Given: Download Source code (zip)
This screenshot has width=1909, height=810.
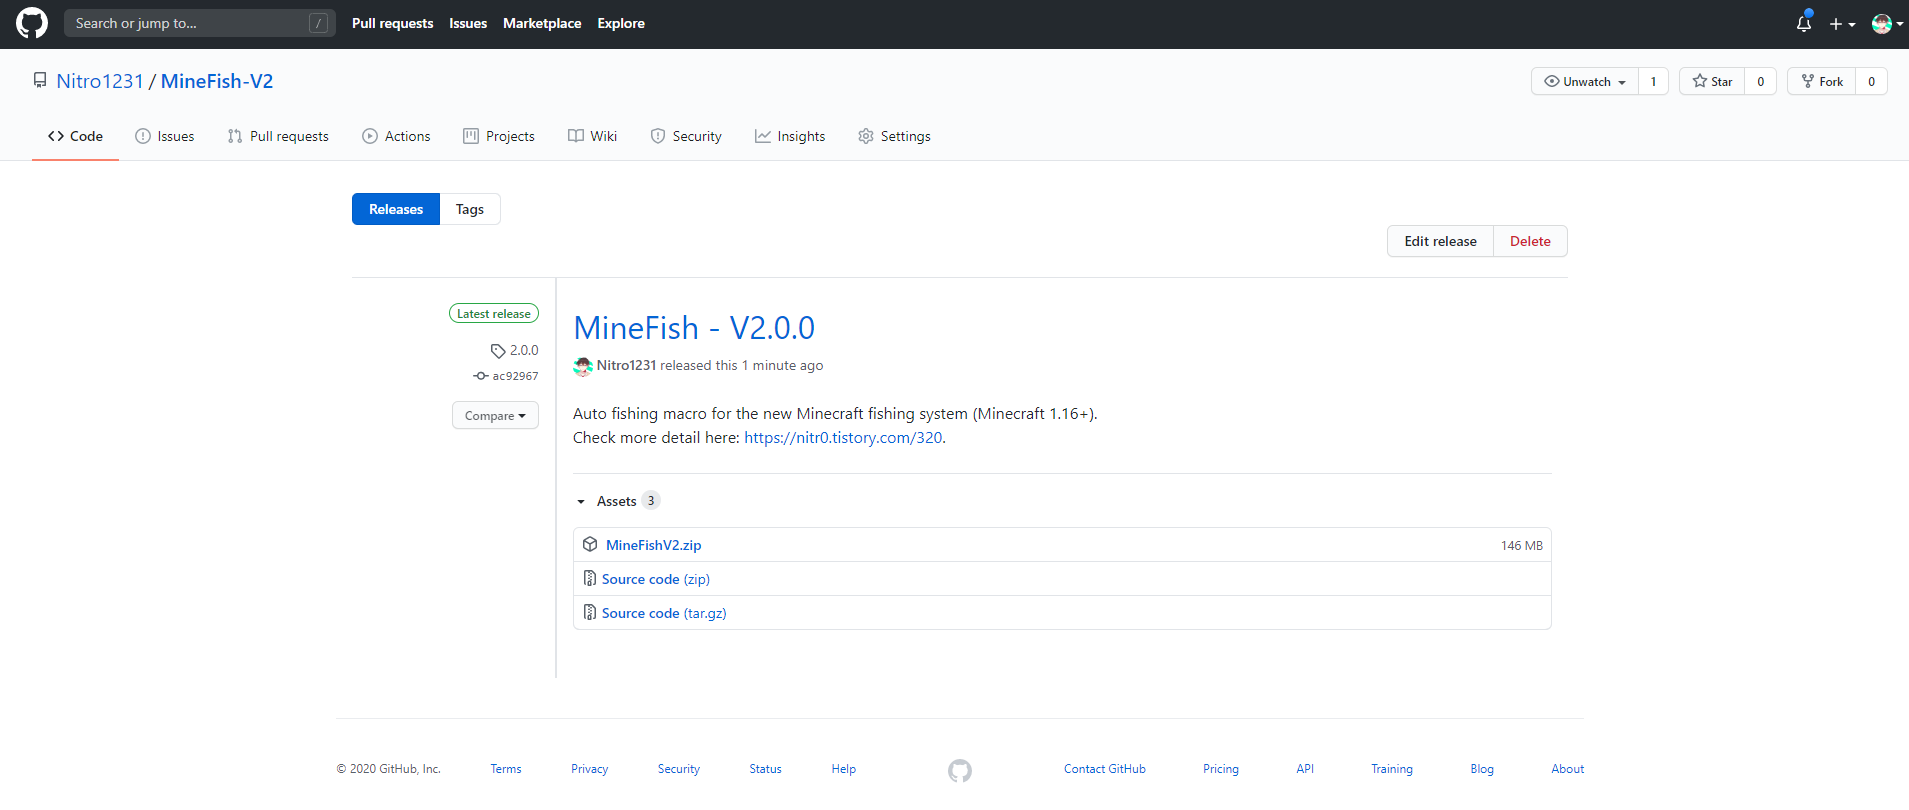Looking at the screenshot, I should tap(656, 579).
